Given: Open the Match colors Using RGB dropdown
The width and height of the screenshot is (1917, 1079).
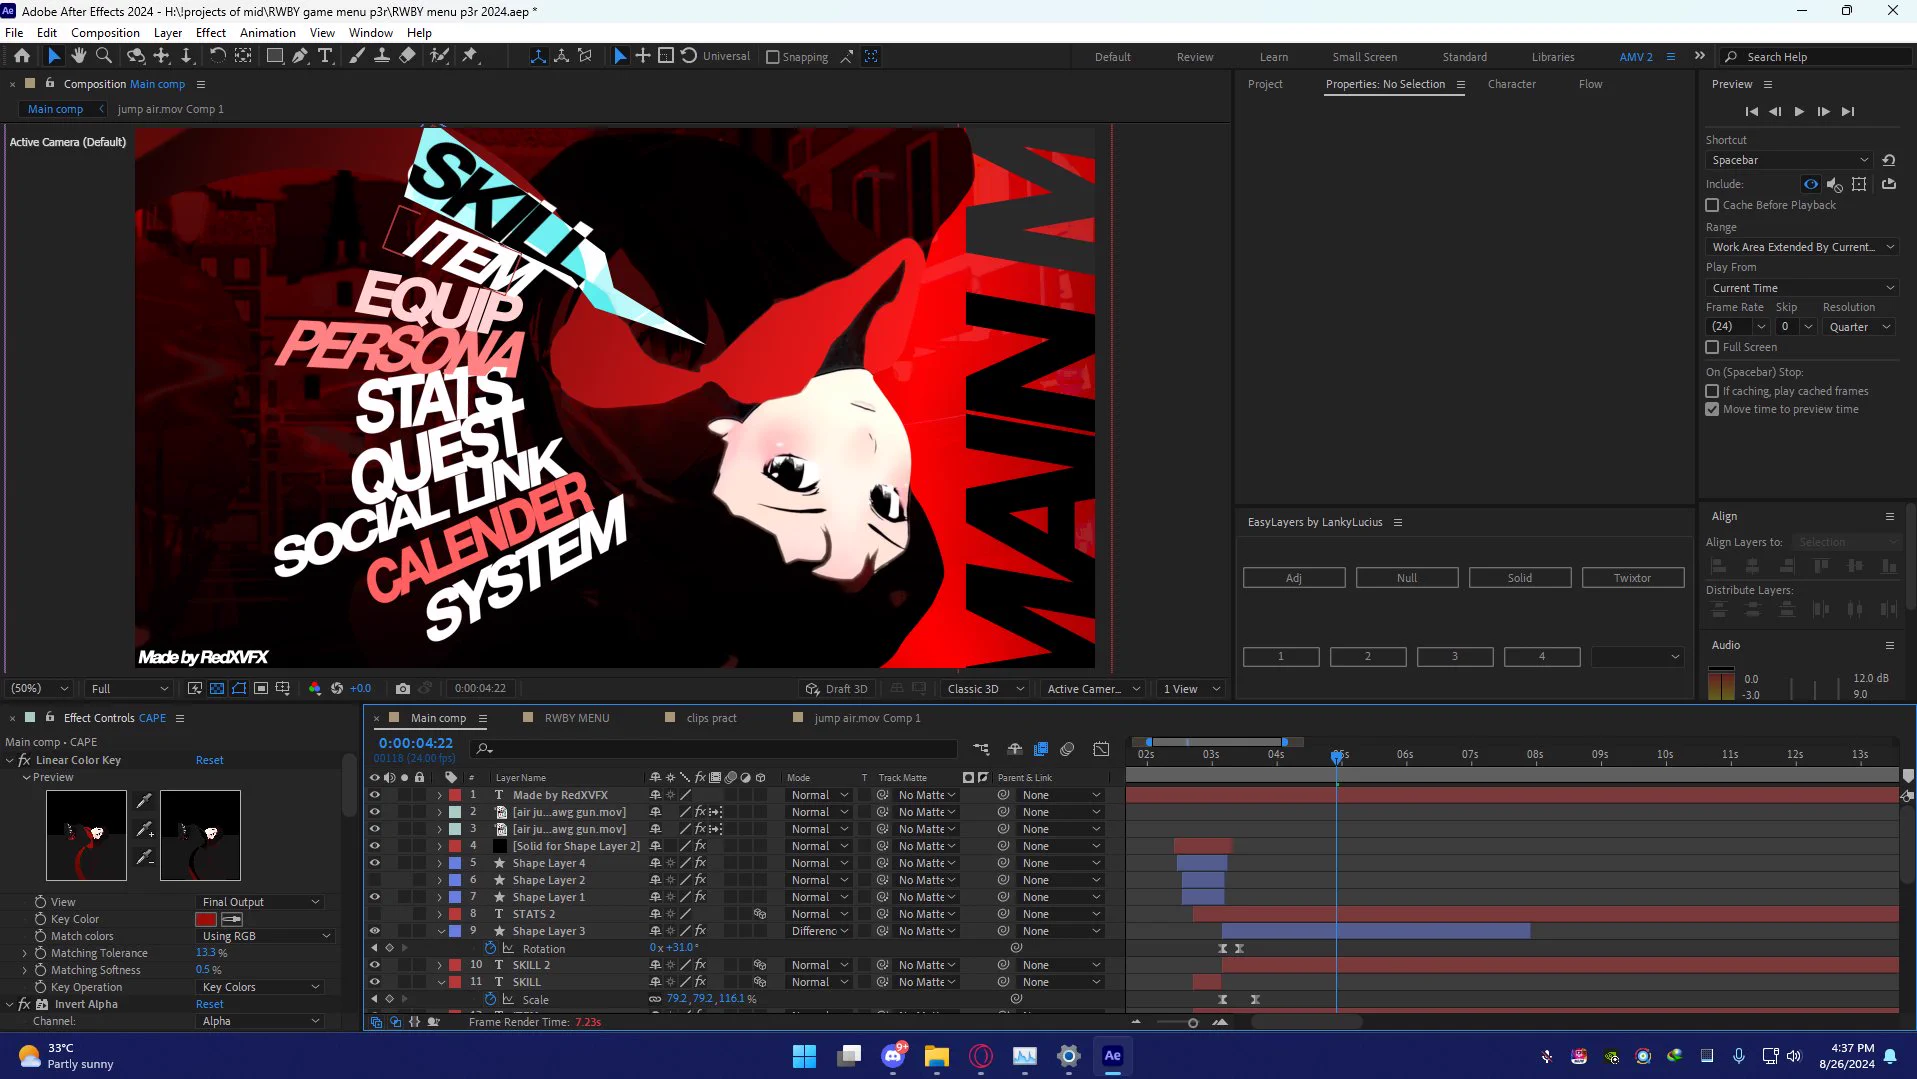Looking at the screenshot, I should tap(265, 936).
